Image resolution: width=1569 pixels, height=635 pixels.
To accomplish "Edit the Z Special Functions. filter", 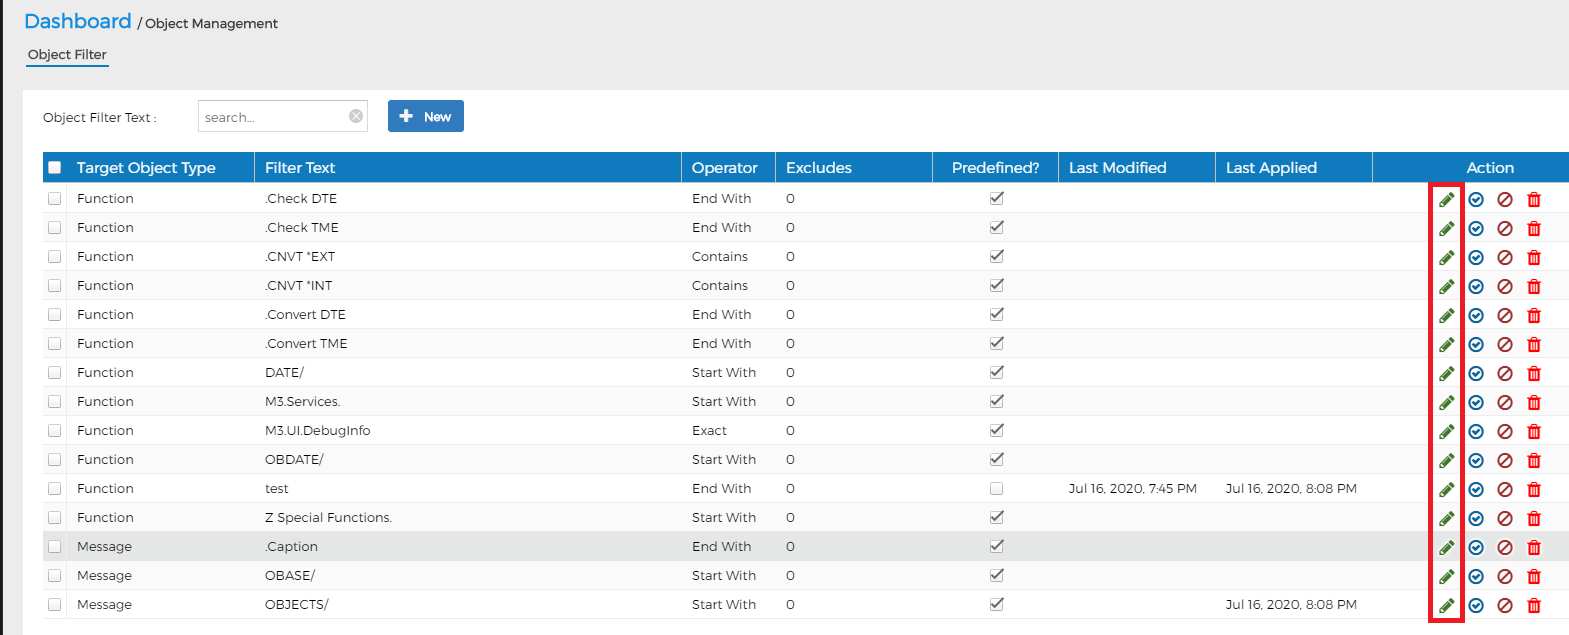I will [x=1446, y=518].
